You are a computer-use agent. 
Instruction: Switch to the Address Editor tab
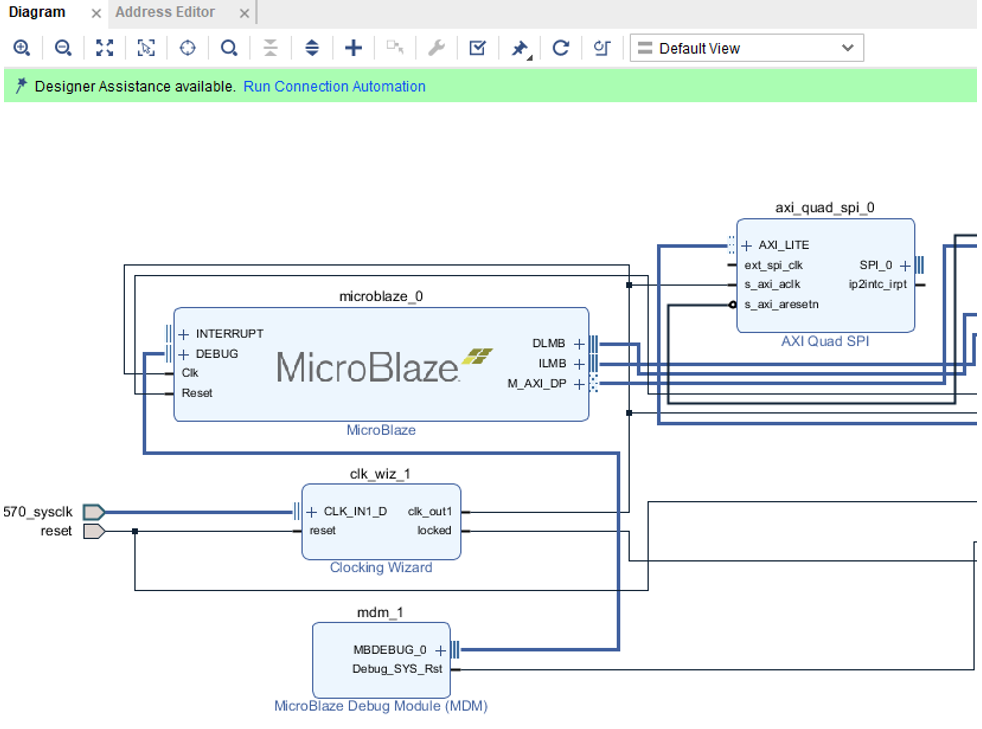click(165, 12)
